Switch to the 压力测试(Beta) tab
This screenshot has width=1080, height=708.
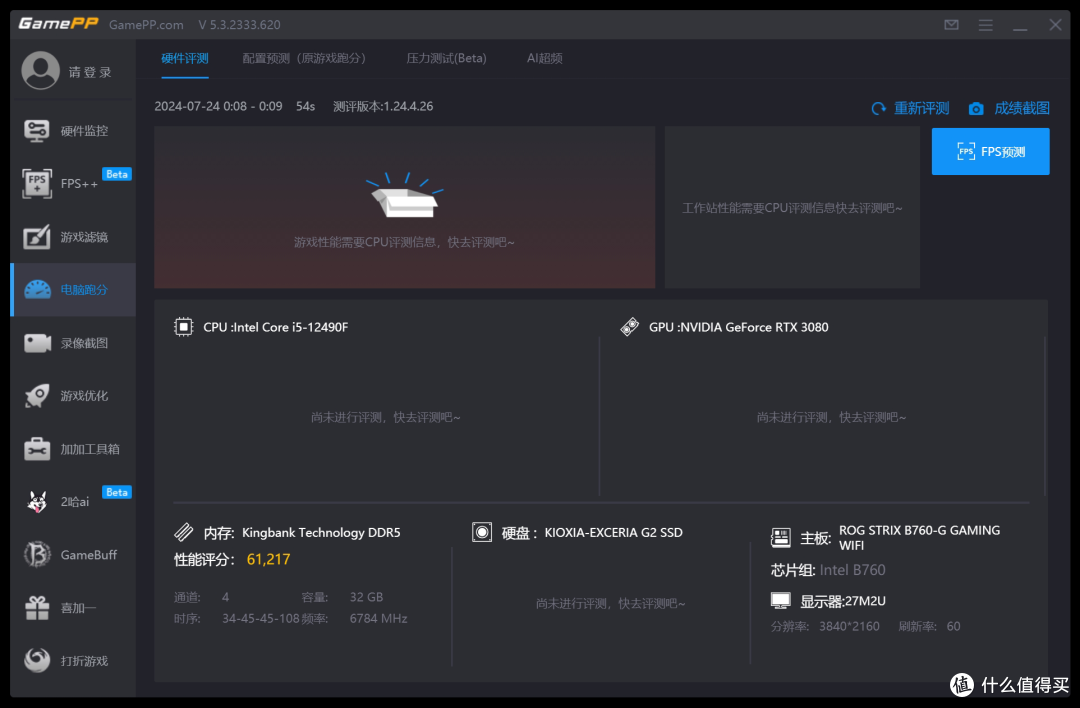click(446, 59)
